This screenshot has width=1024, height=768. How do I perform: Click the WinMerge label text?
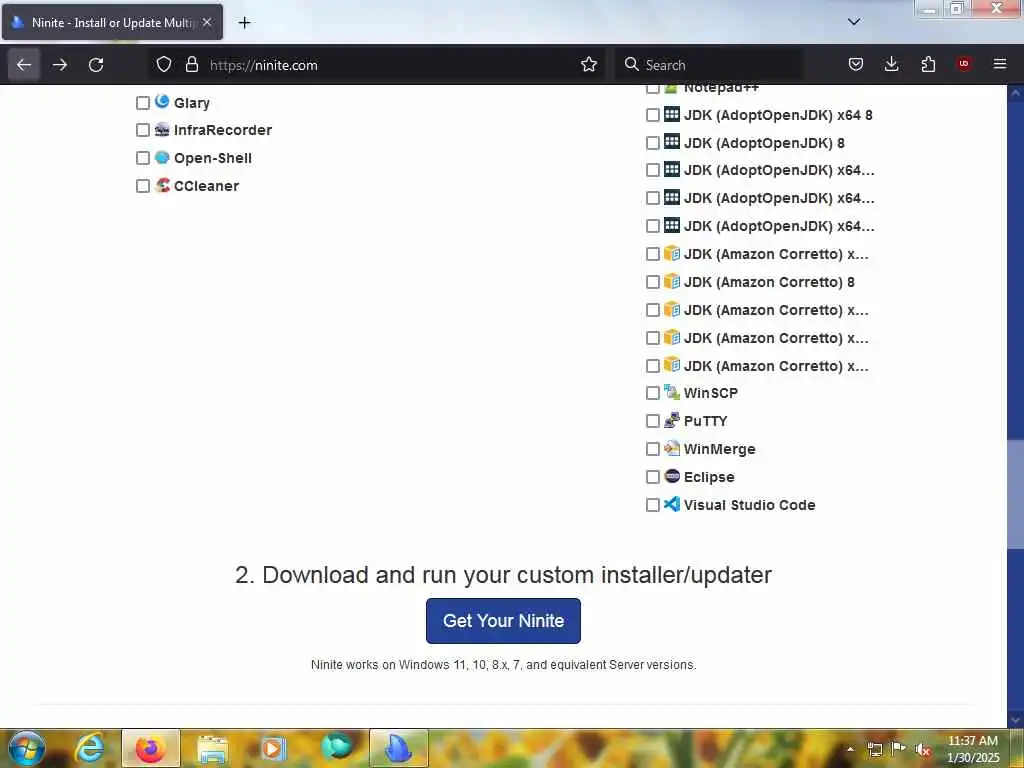[x=719, y=449]
